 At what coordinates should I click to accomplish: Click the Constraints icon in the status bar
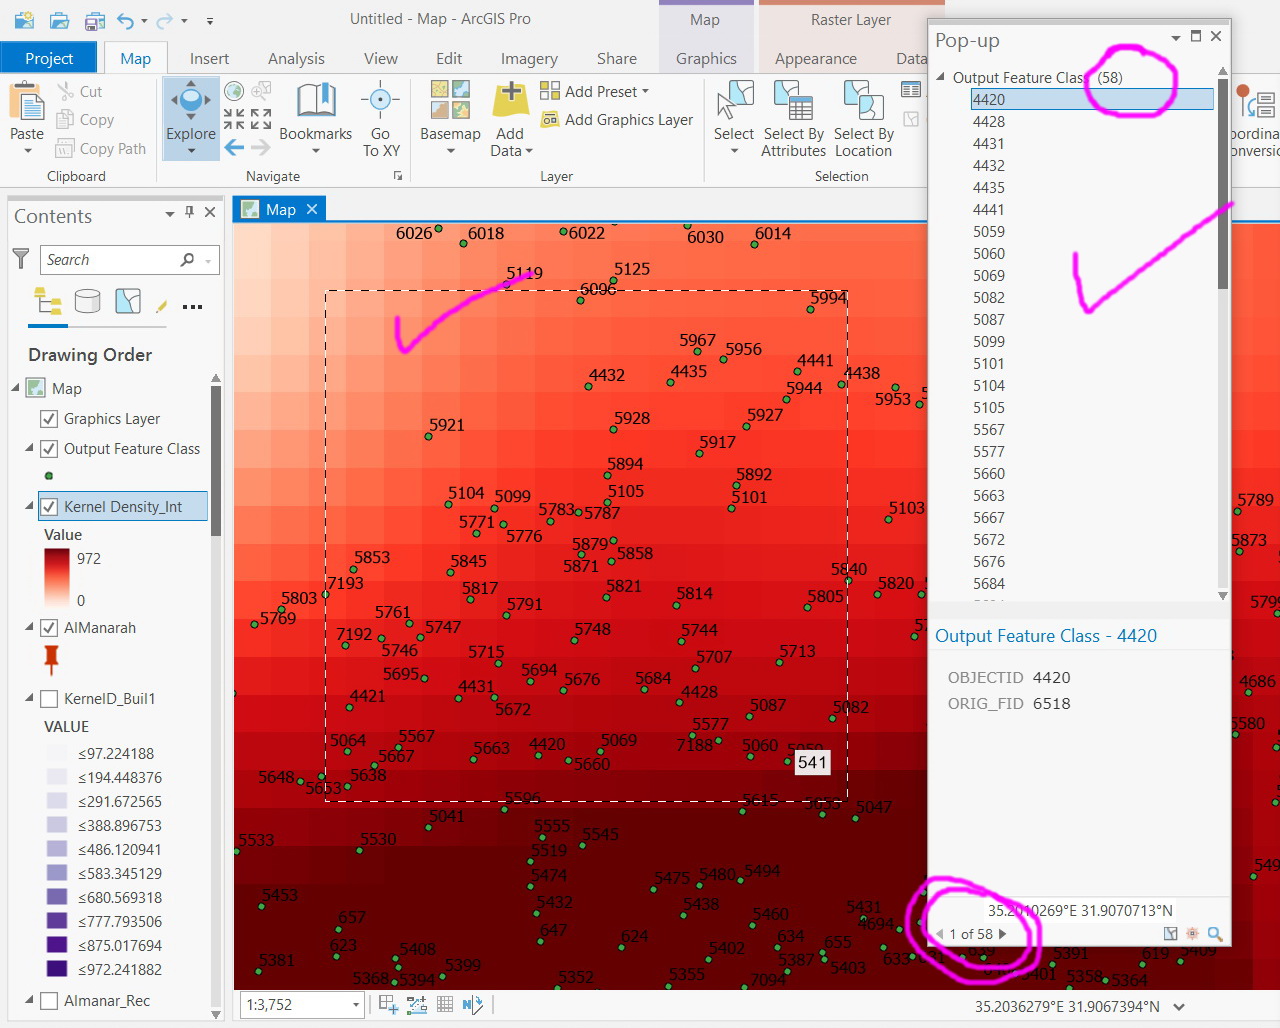(x=417, y=1004)
